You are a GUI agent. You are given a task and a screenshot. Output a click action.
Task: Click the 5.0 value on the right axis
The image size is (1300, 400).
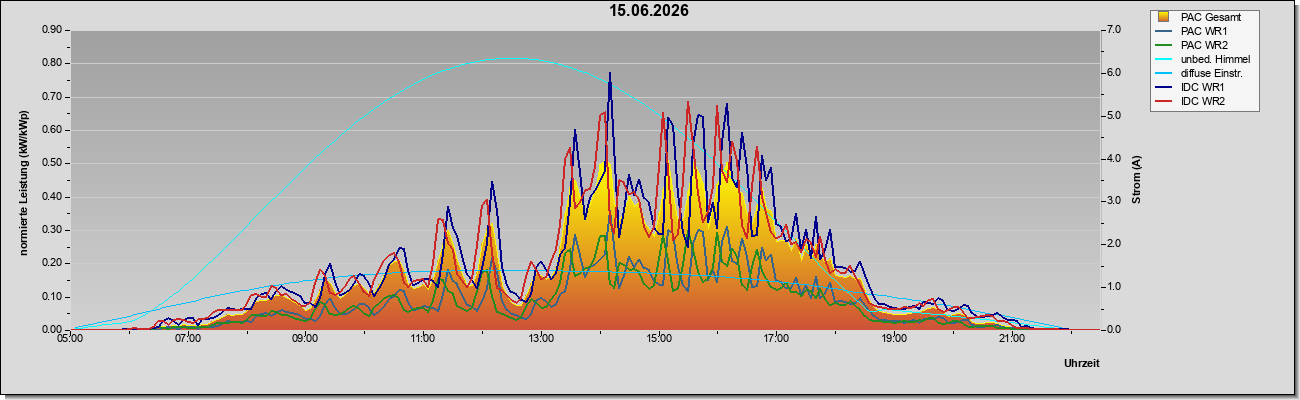click(x=1113, y=116)
